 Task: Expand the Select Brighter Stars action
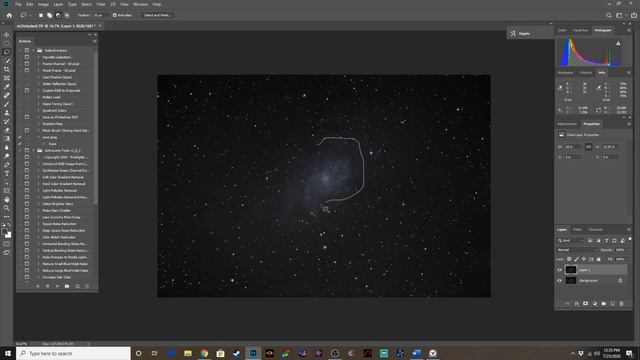[39, 204]
